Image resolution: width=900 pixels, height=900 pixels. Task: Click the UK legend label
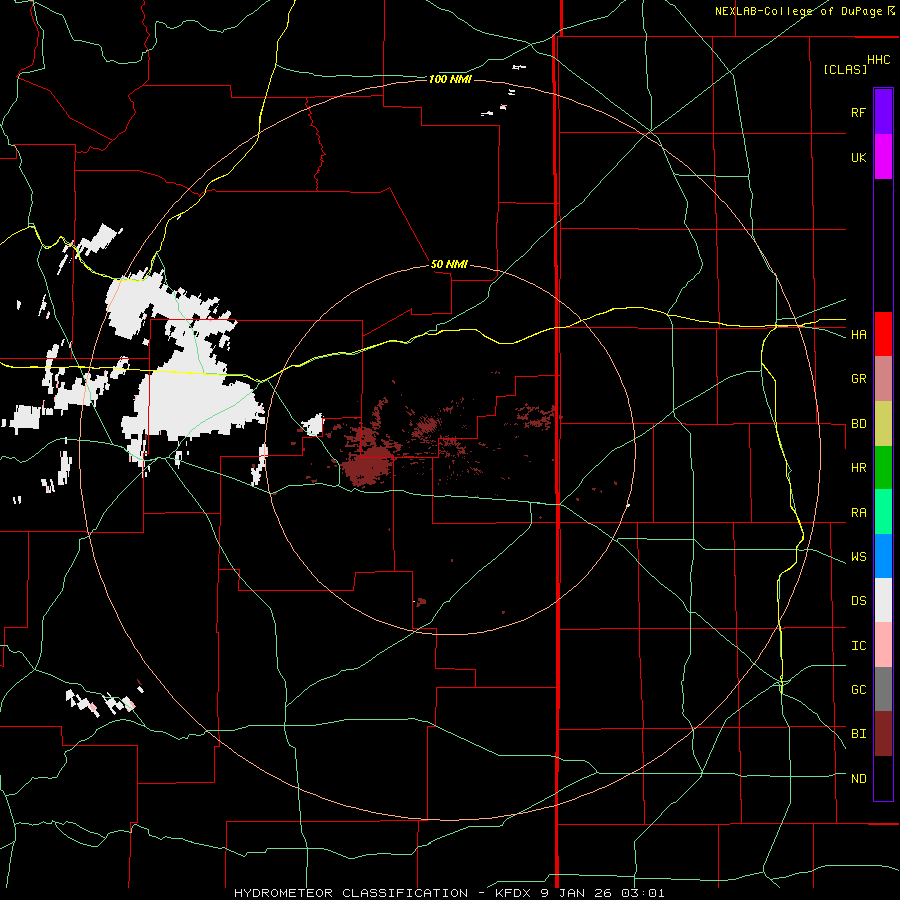point(858,157)
